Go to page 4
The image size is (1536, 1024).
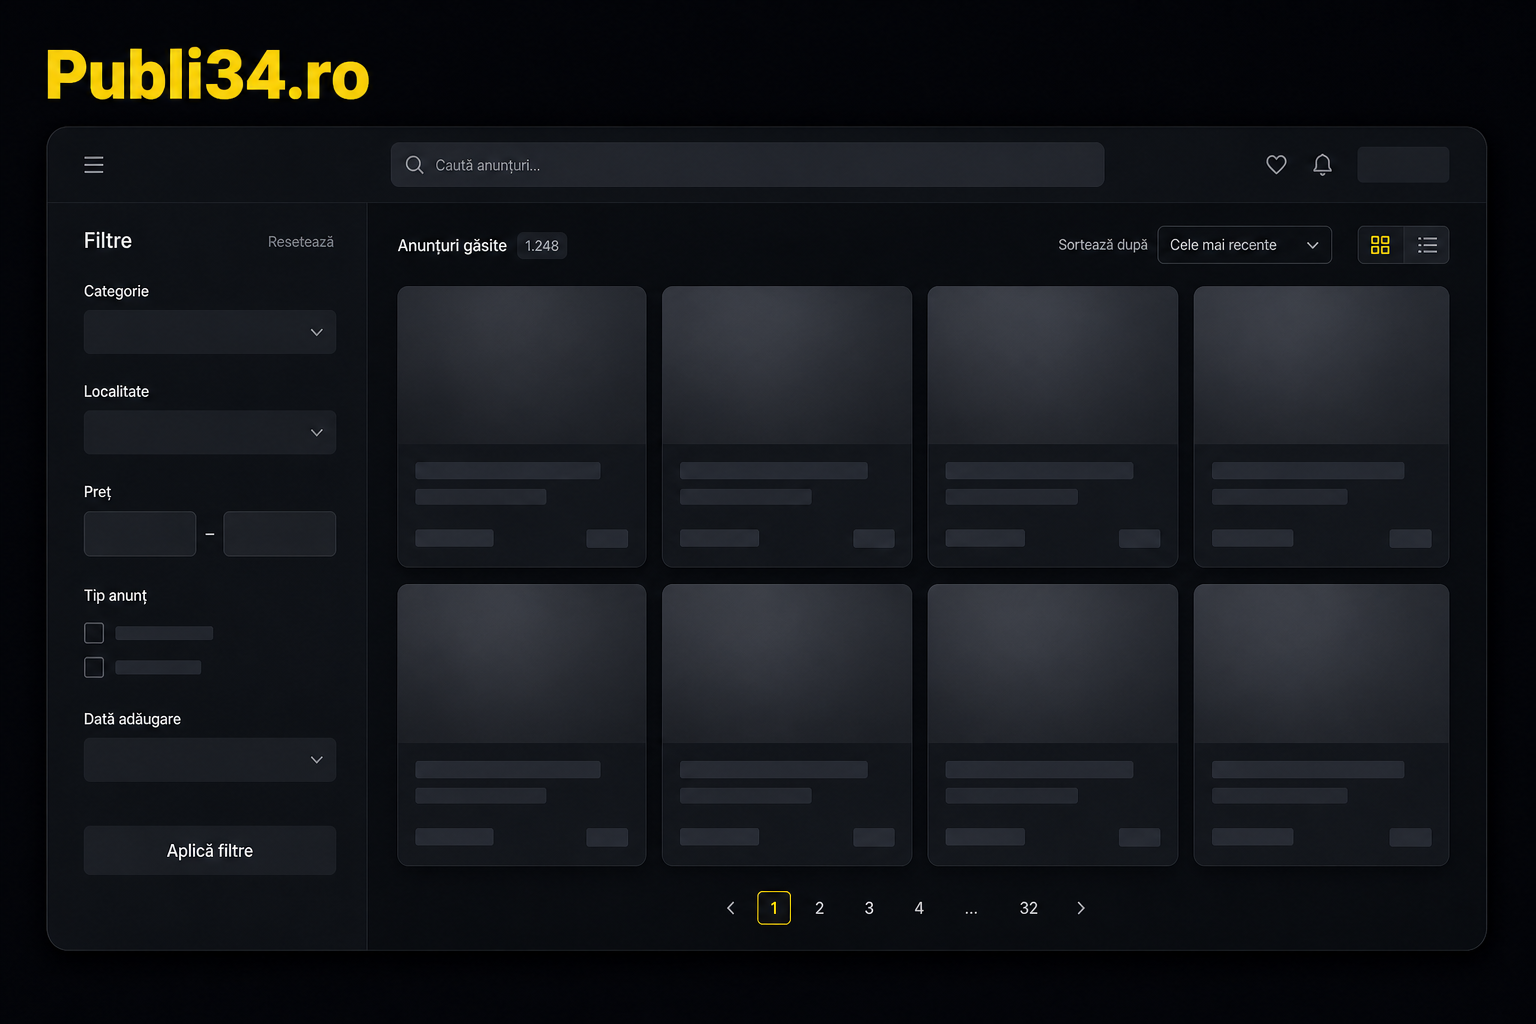[919, 908]
